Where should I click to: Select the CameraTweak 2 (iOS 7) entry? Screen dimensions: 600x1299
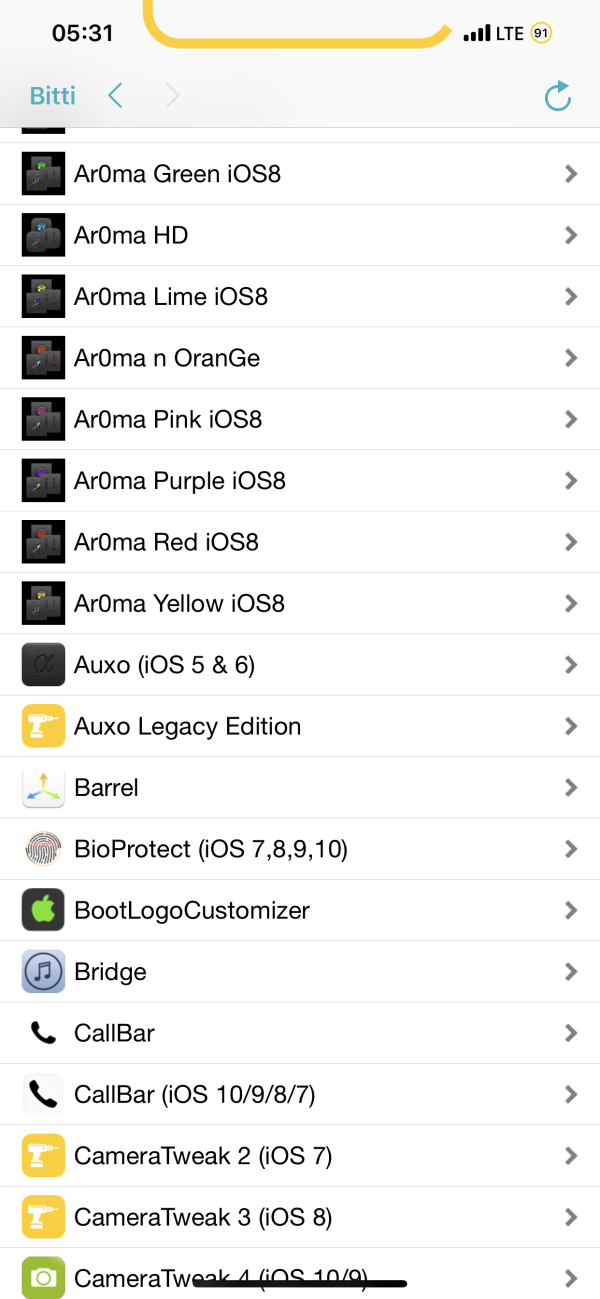[x=203, y=1156]
